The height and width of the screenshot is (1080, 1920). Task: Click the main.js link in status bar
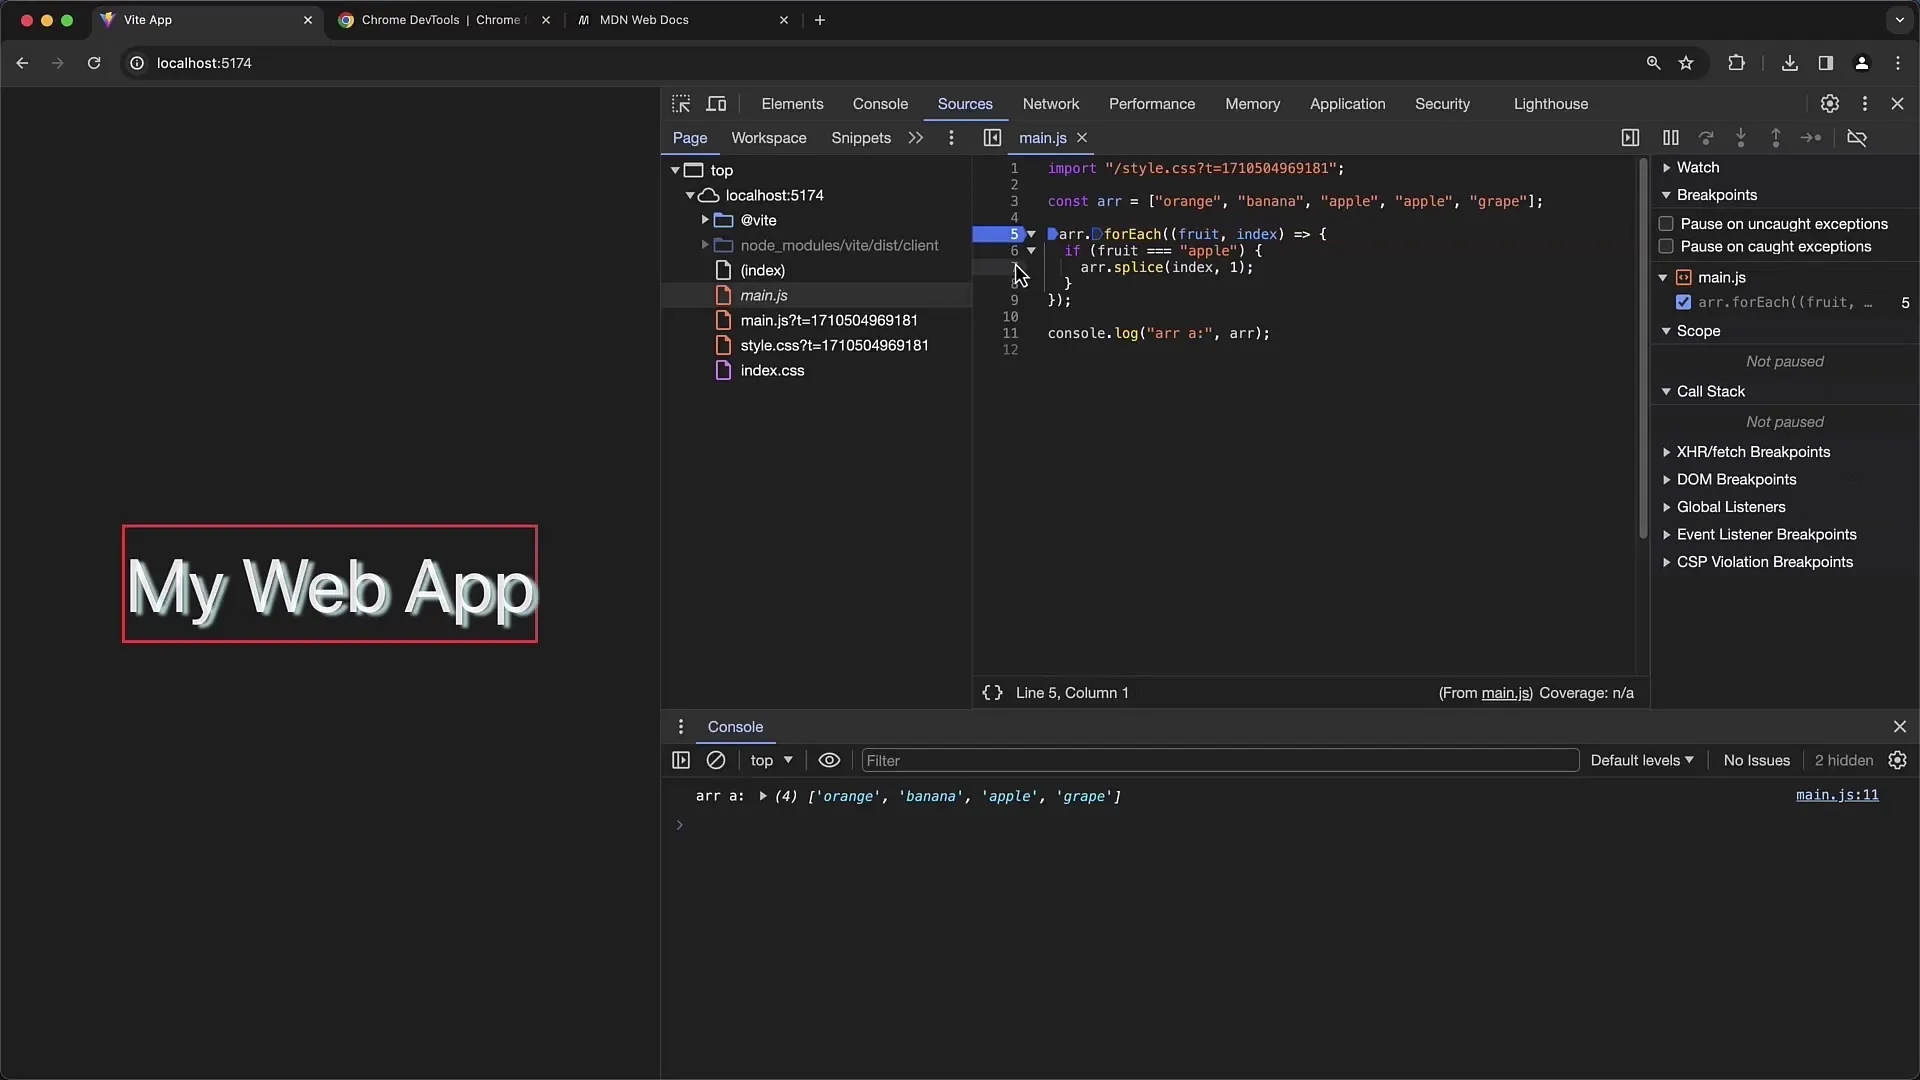coord(1505,693)
